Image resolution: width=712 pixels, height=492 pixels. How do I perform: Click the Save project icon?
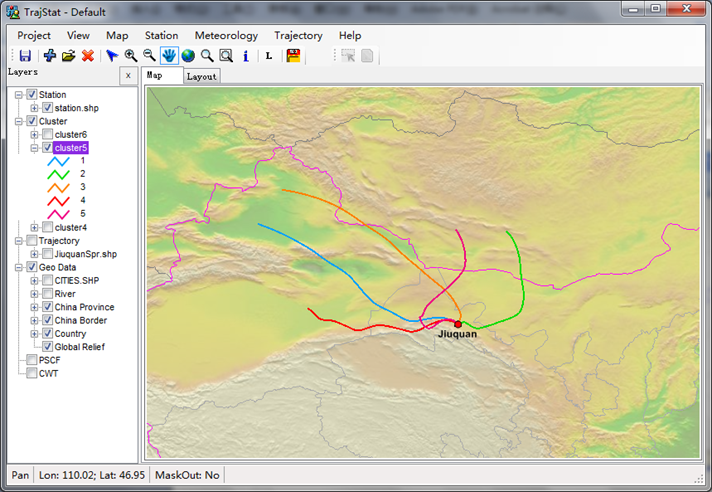[25, 56]
